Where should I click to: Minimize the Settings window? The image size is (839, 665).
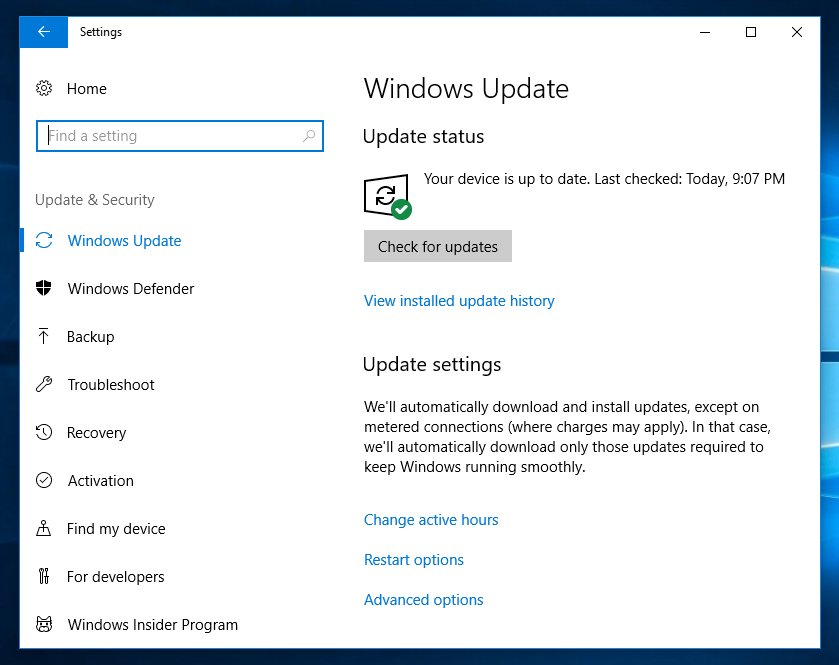[705, 32]
